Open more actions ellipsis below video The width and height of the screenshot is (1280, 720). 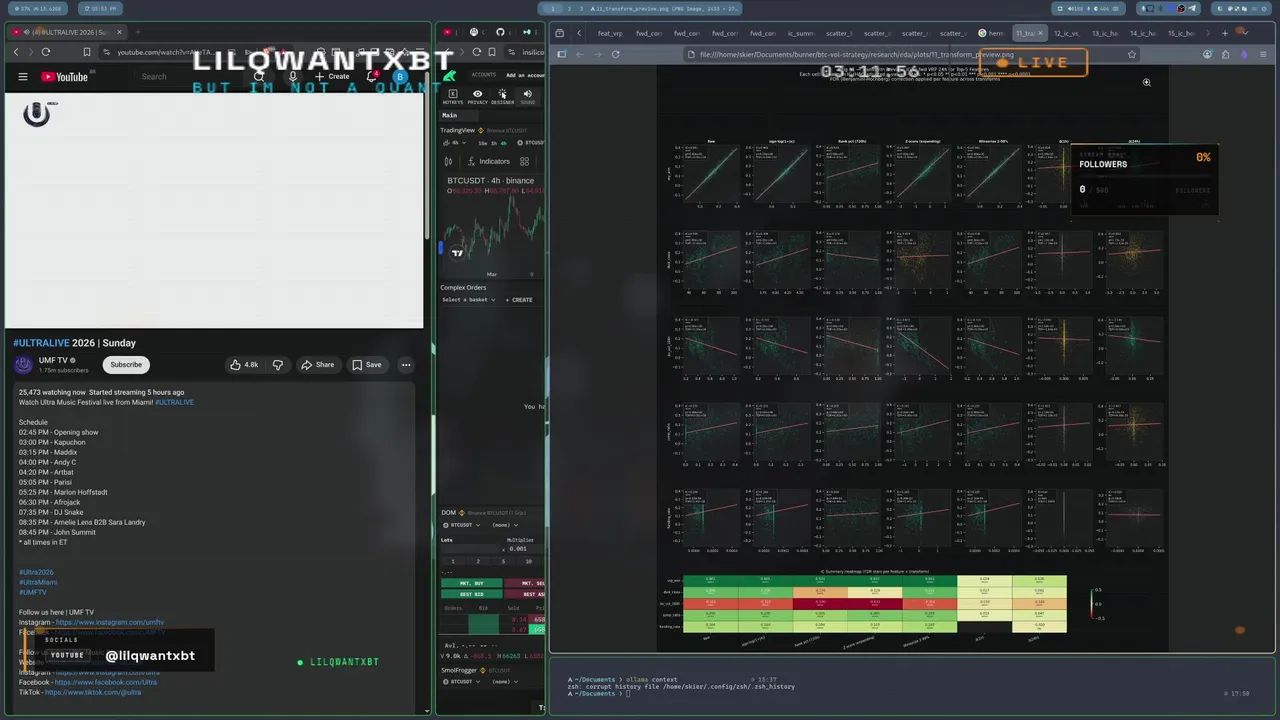pos(406,365)
